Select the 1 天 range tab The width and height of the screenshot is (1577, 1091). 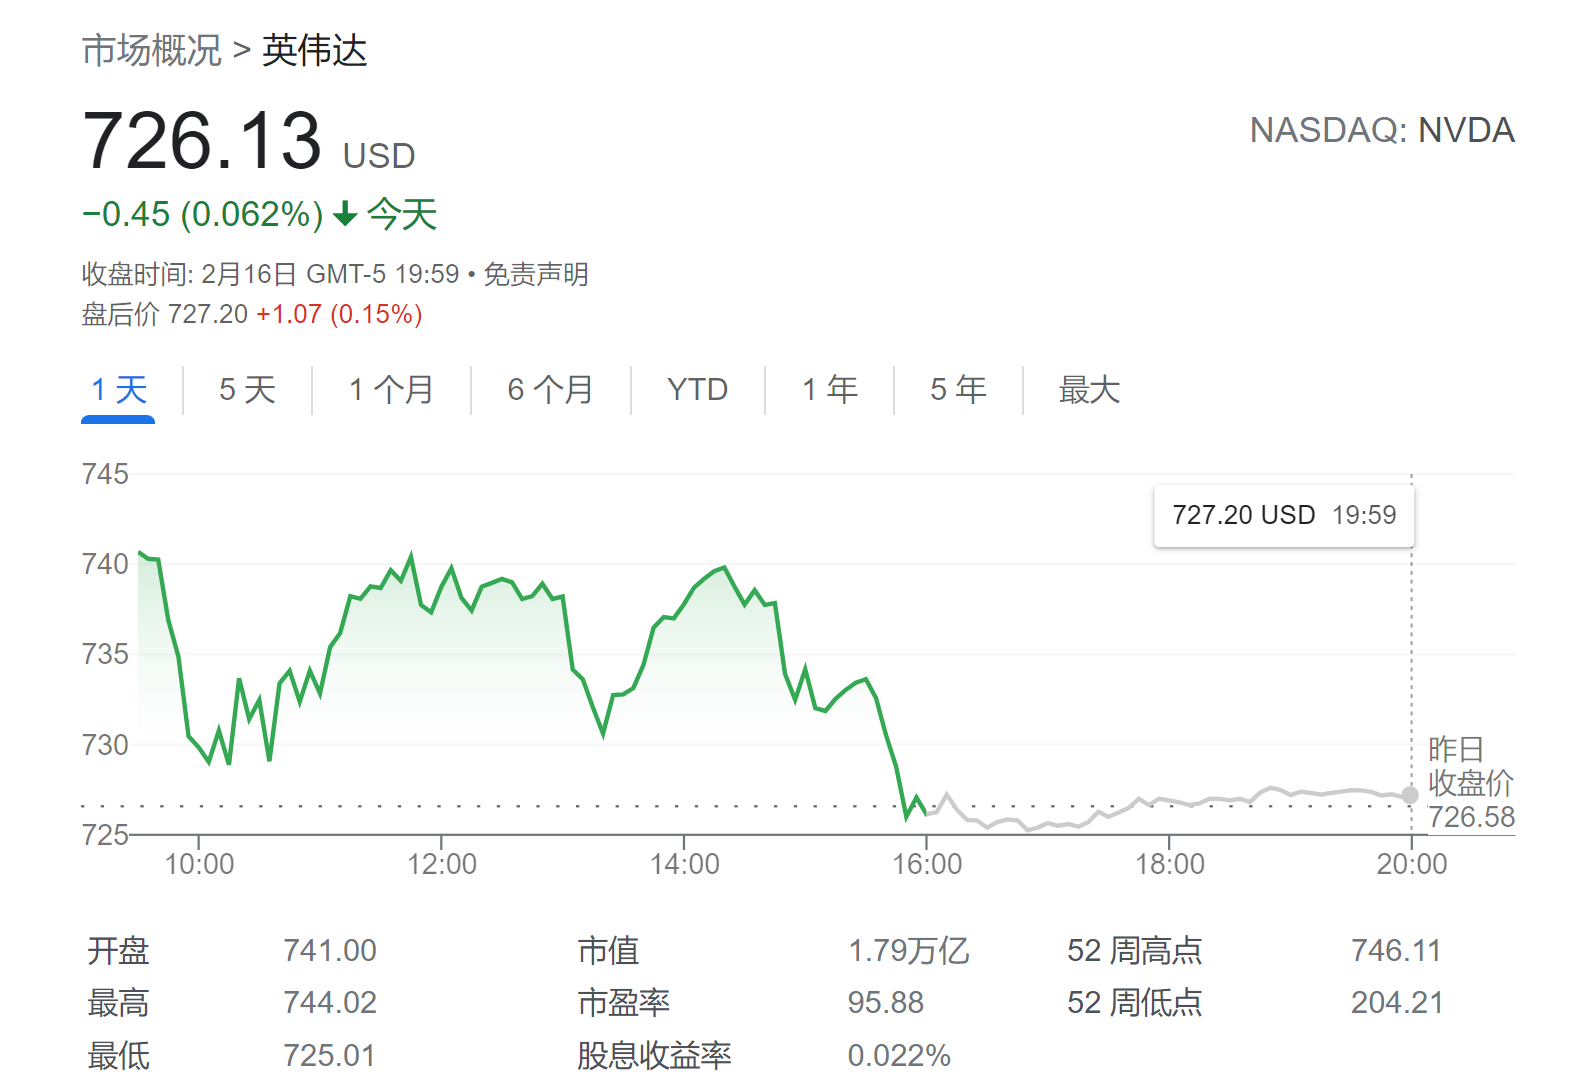click(x=118, y=390)
